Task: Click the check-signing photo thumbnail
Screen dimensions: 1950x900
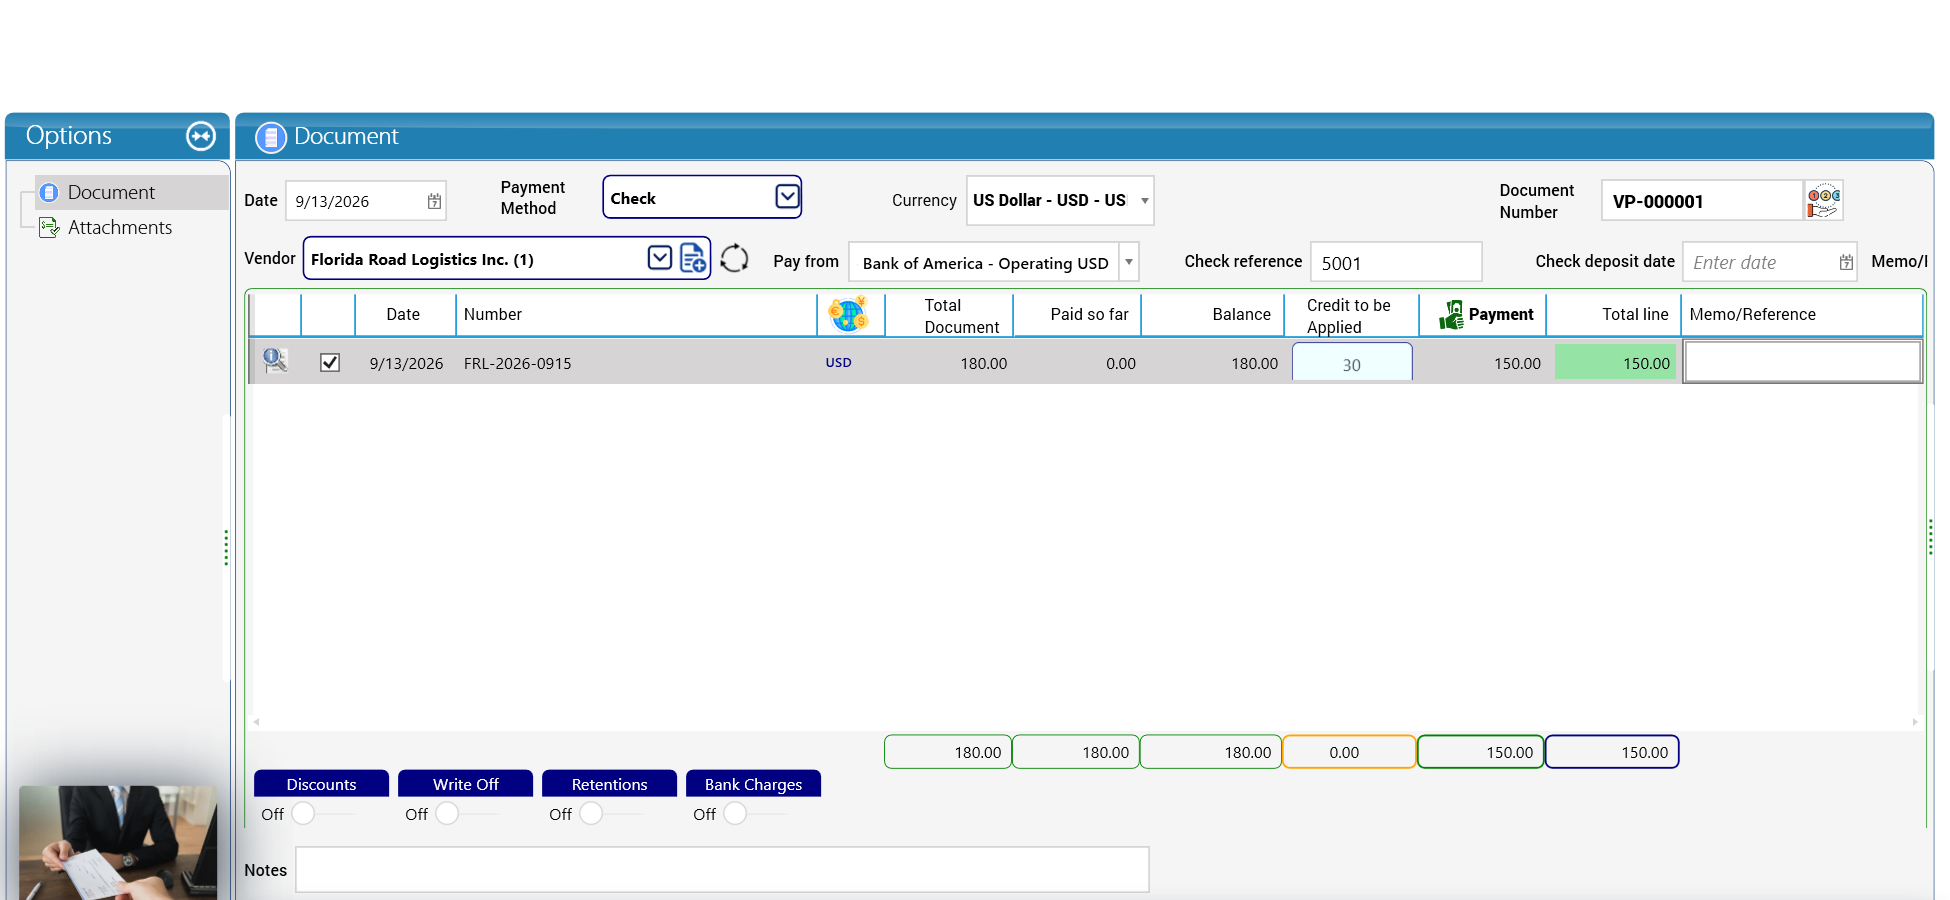Action: pyautogui.click(x=118, y=842)
